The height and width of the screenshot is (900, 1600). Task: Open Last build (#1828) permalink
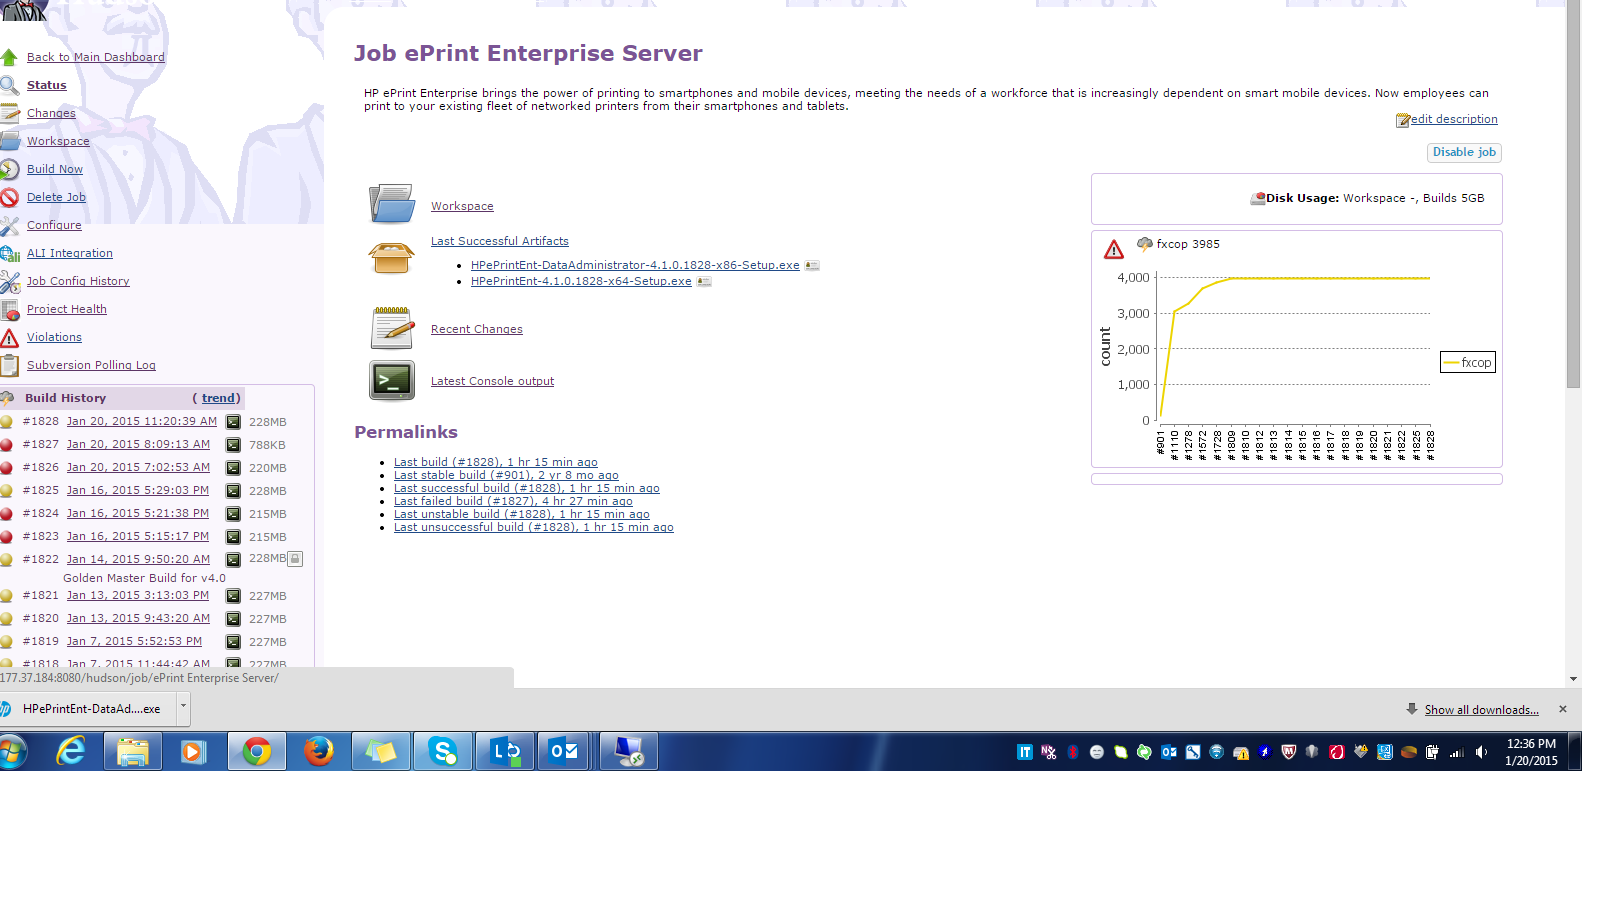(x=496, y=462)
